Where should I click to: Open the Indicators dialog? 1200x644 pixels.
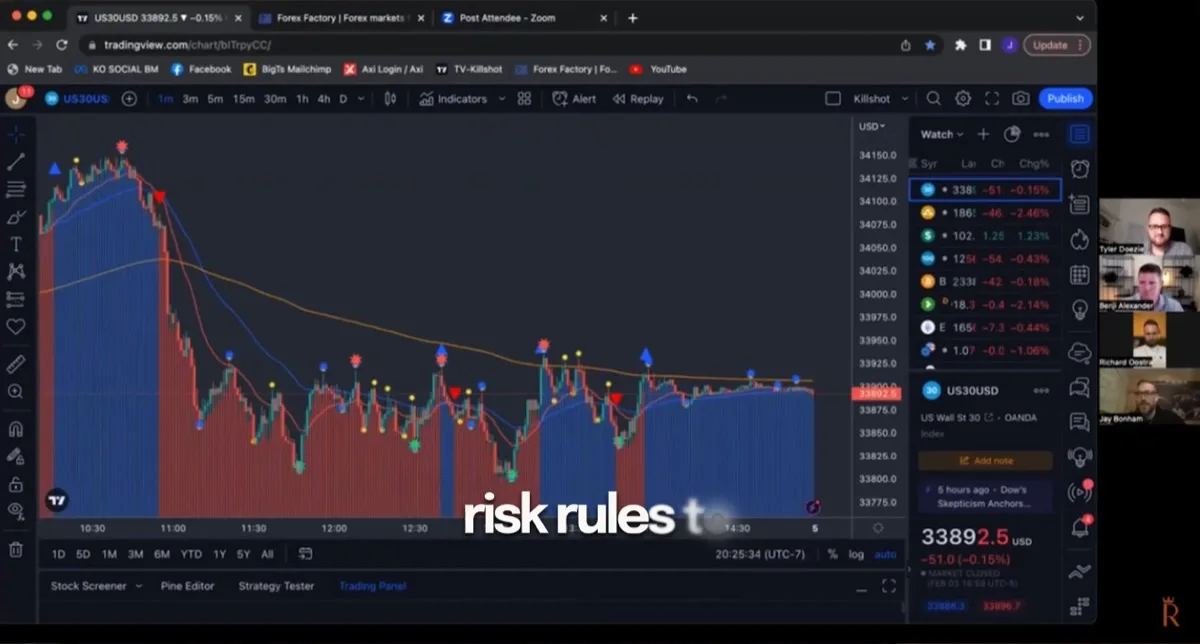pos(453,99)
